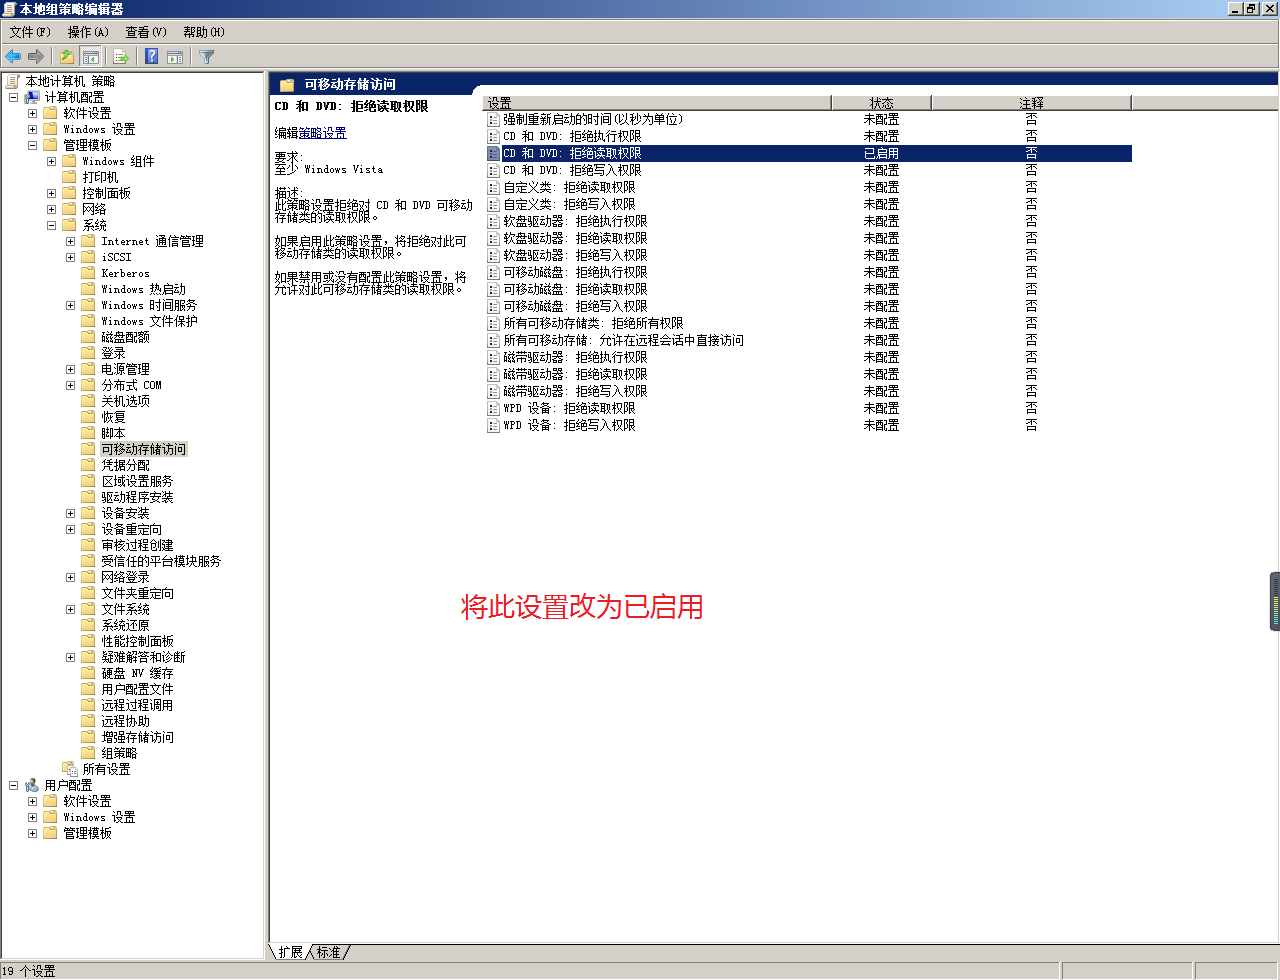Click the policy icon of 所有可移动存储类: 拒绝所有权限

click(x=493, y=323)
